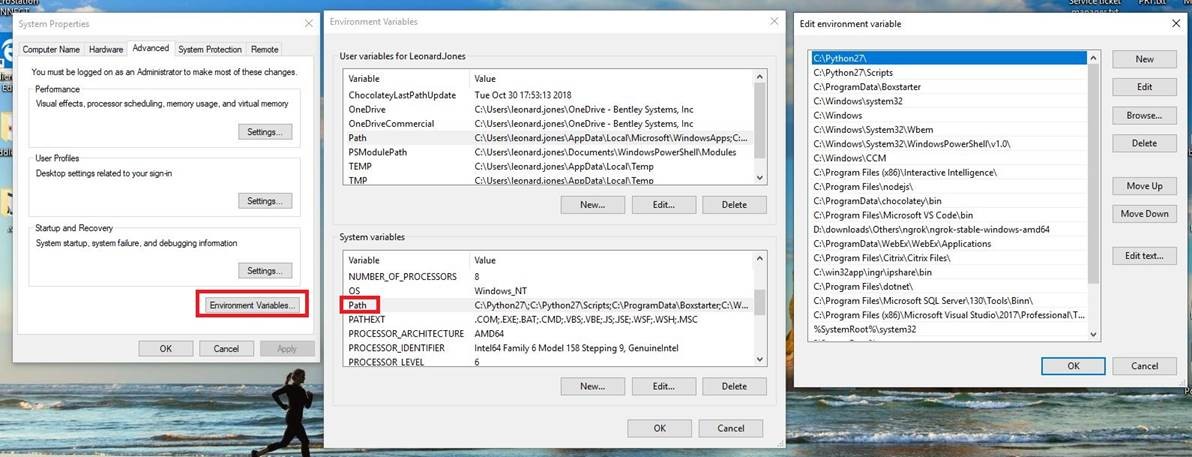Close the Edit environment variable dialog
Image resolution: width=1192 pixels, height=457 pixels.
pyautogui.click(x=1176, y=24)
